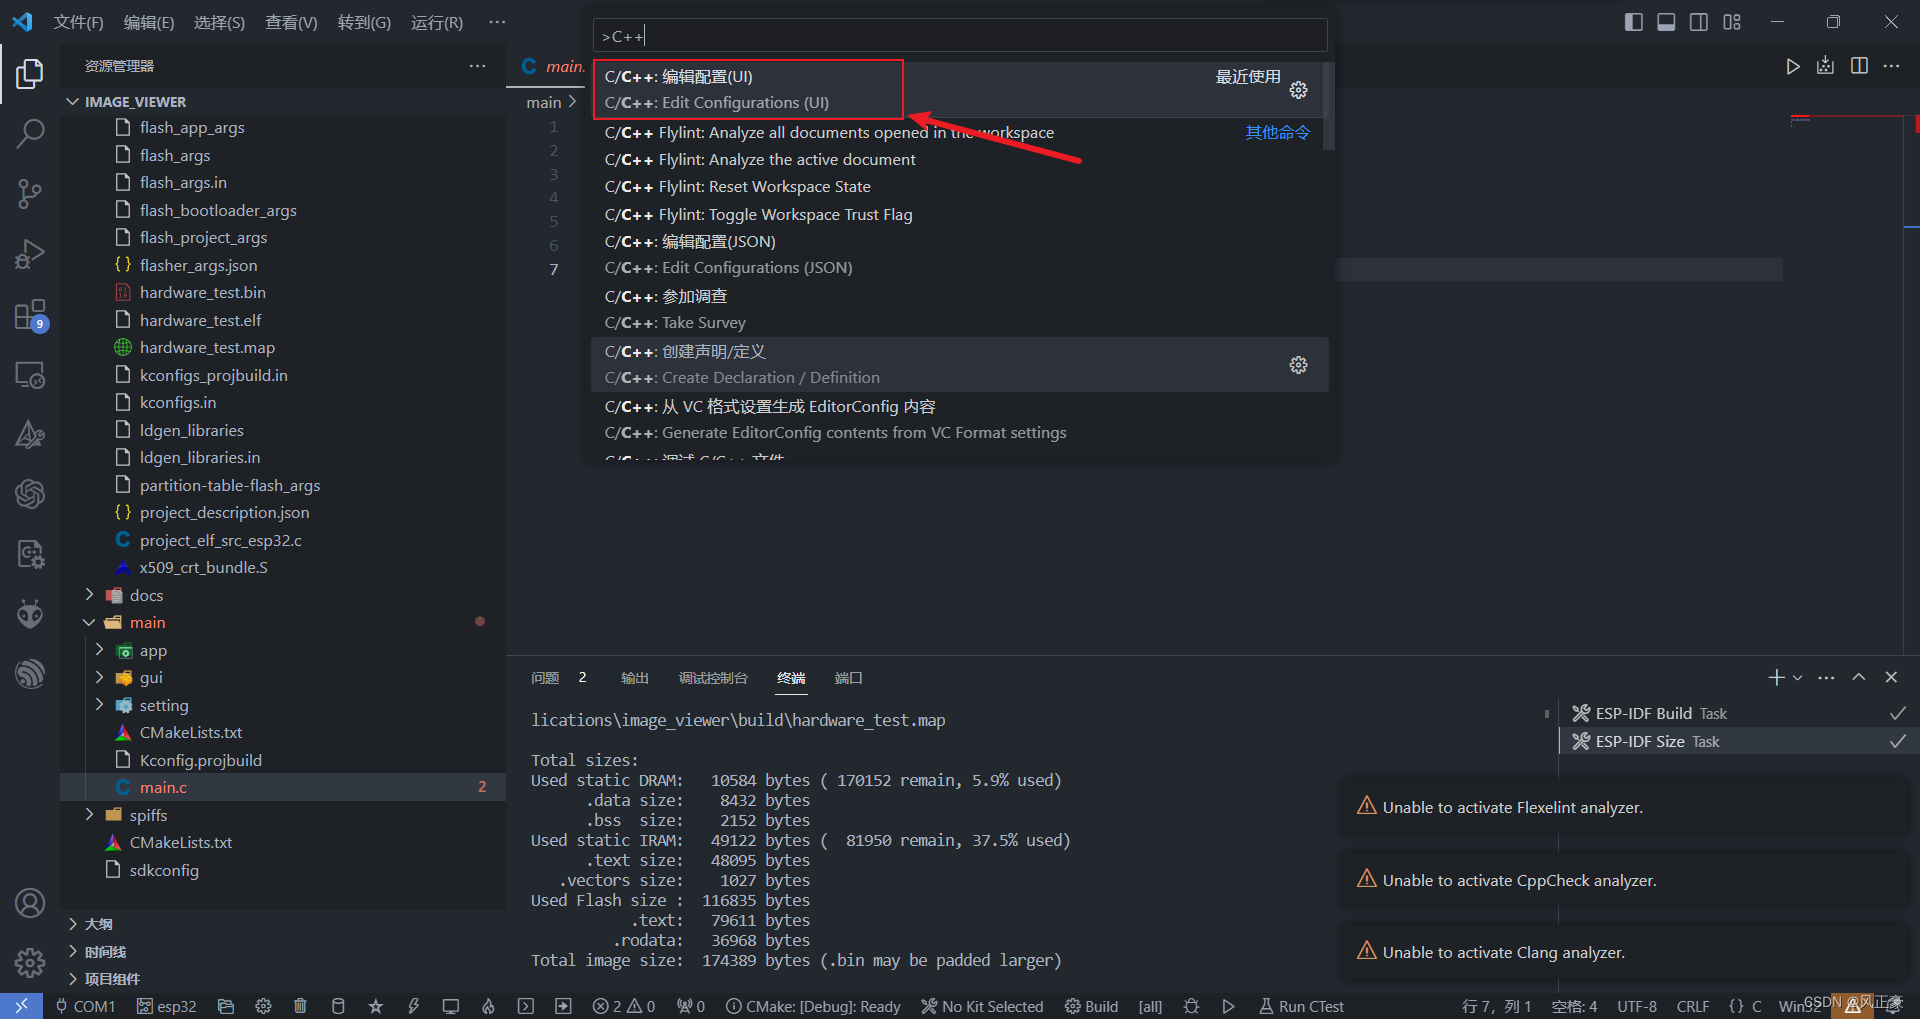Image resolution: width=1920 pixels, height=1019 pixels.
Task: Select Flylint: Reset Workspace State command
Action: pos(958,187)
